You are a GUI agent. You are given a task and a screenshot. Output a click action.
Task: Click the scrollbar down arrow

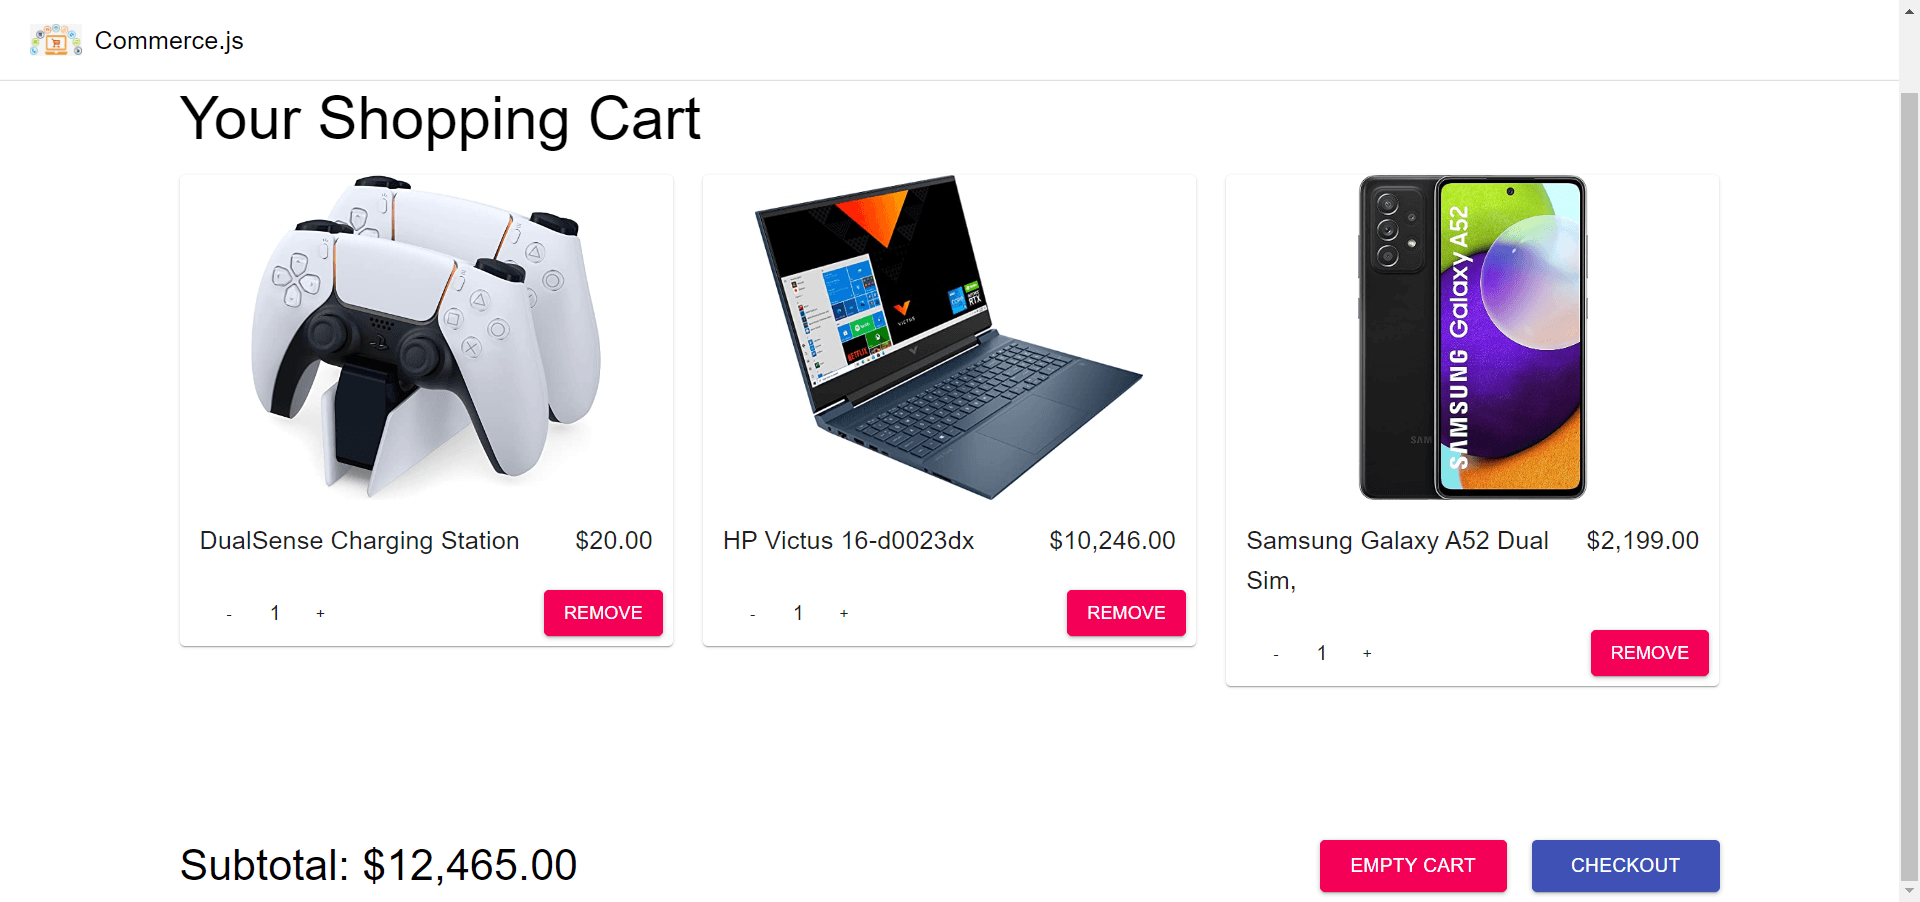pyautogui.click(x=1909, y=891)
